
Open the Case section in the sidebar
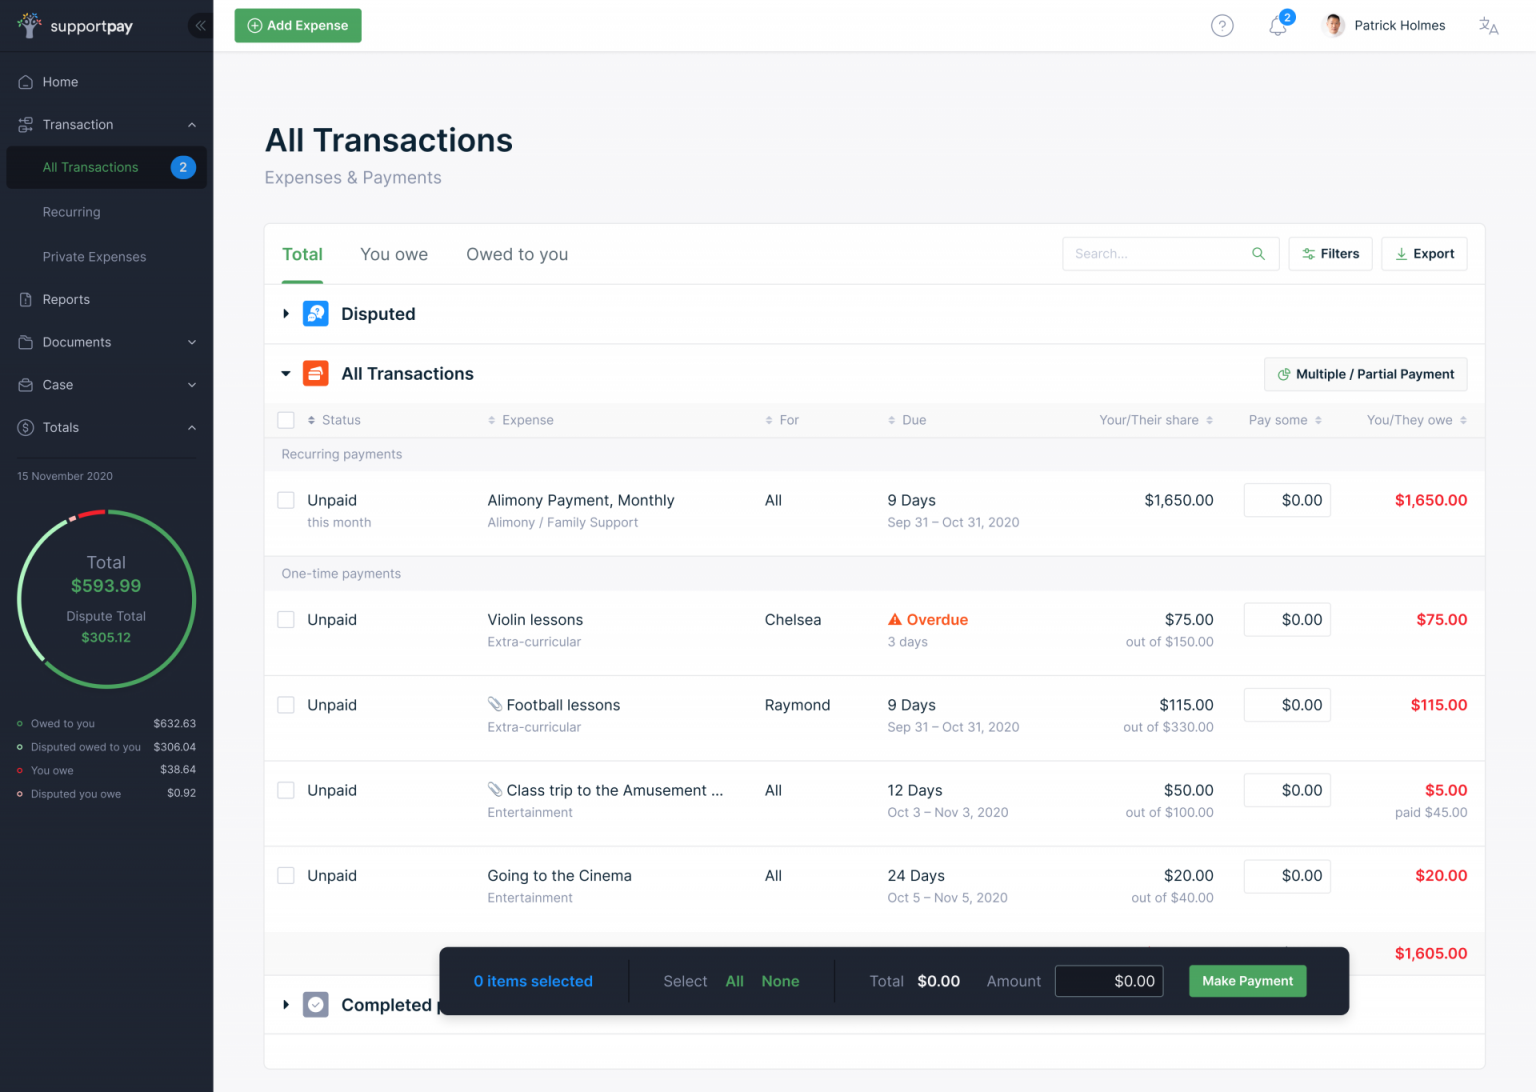click(x=57, y=384)
